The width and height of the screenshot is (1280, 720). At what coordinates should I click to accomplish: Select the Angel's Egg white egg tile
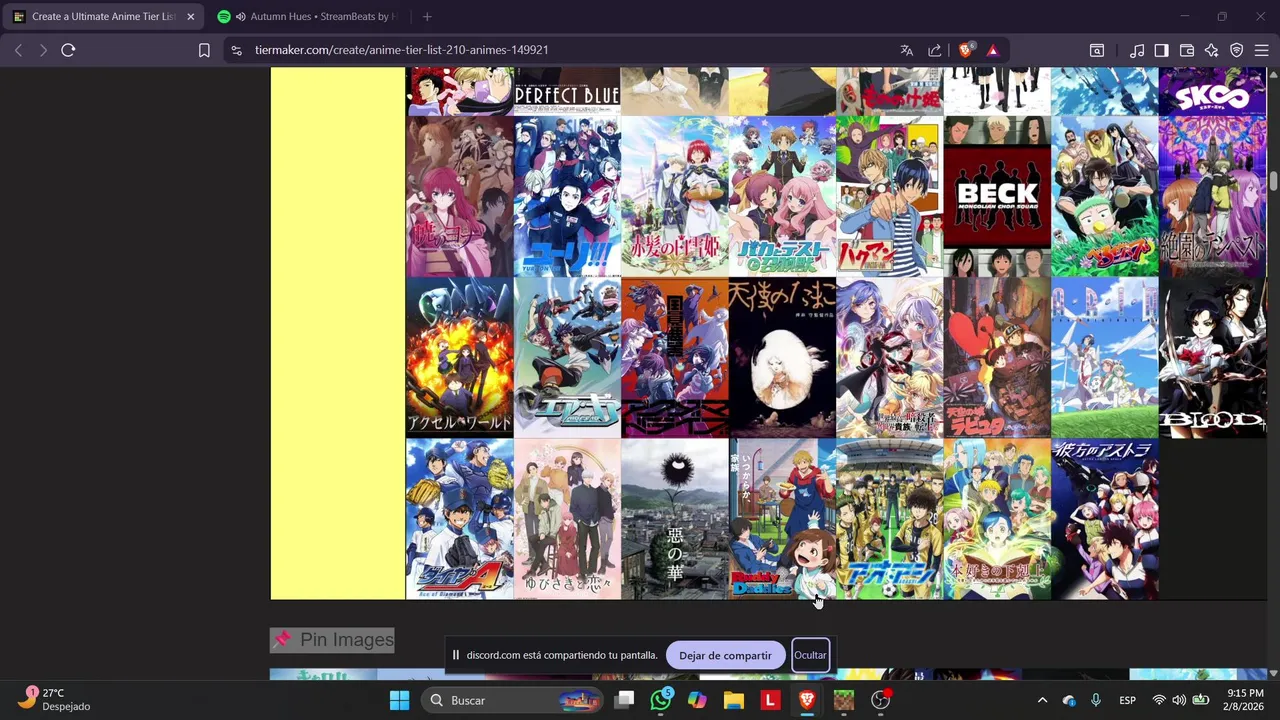782,358
